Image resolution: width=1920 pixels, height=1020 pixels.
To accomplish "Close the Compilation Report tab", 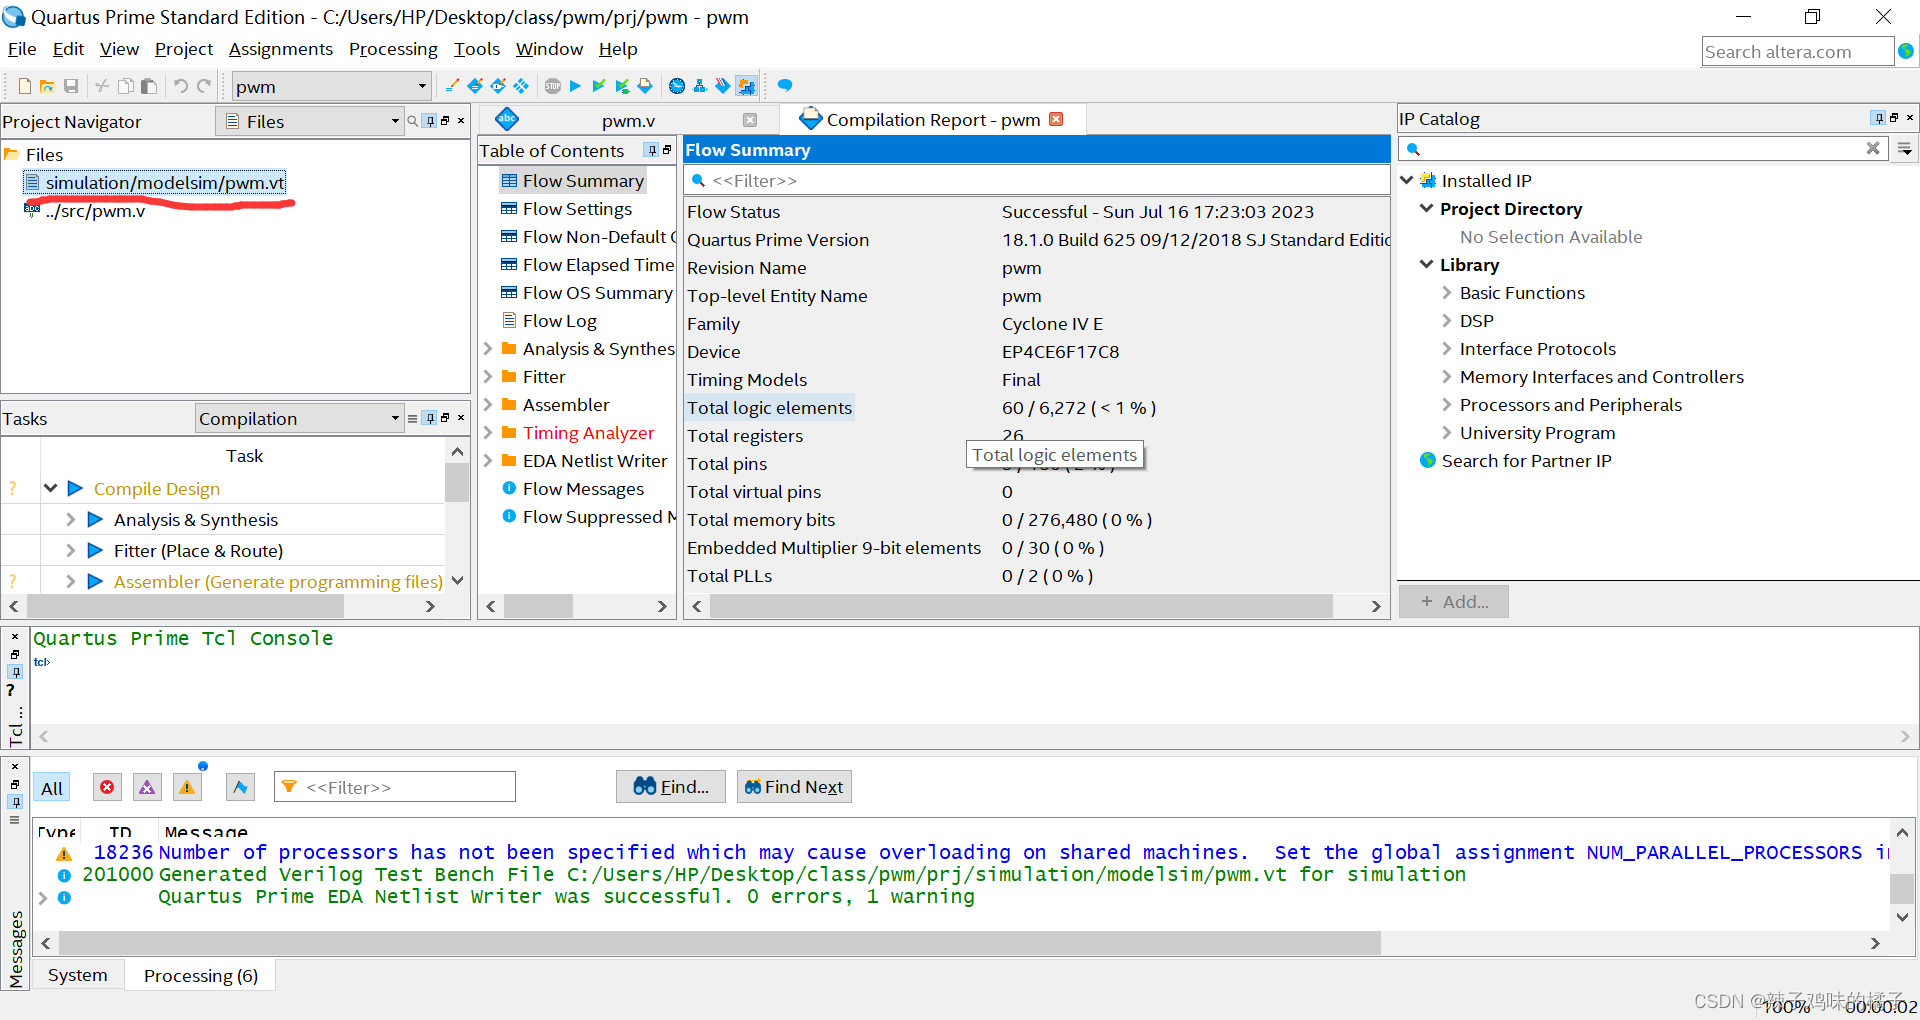I will pyautogui.click(x=1056, y=119).
